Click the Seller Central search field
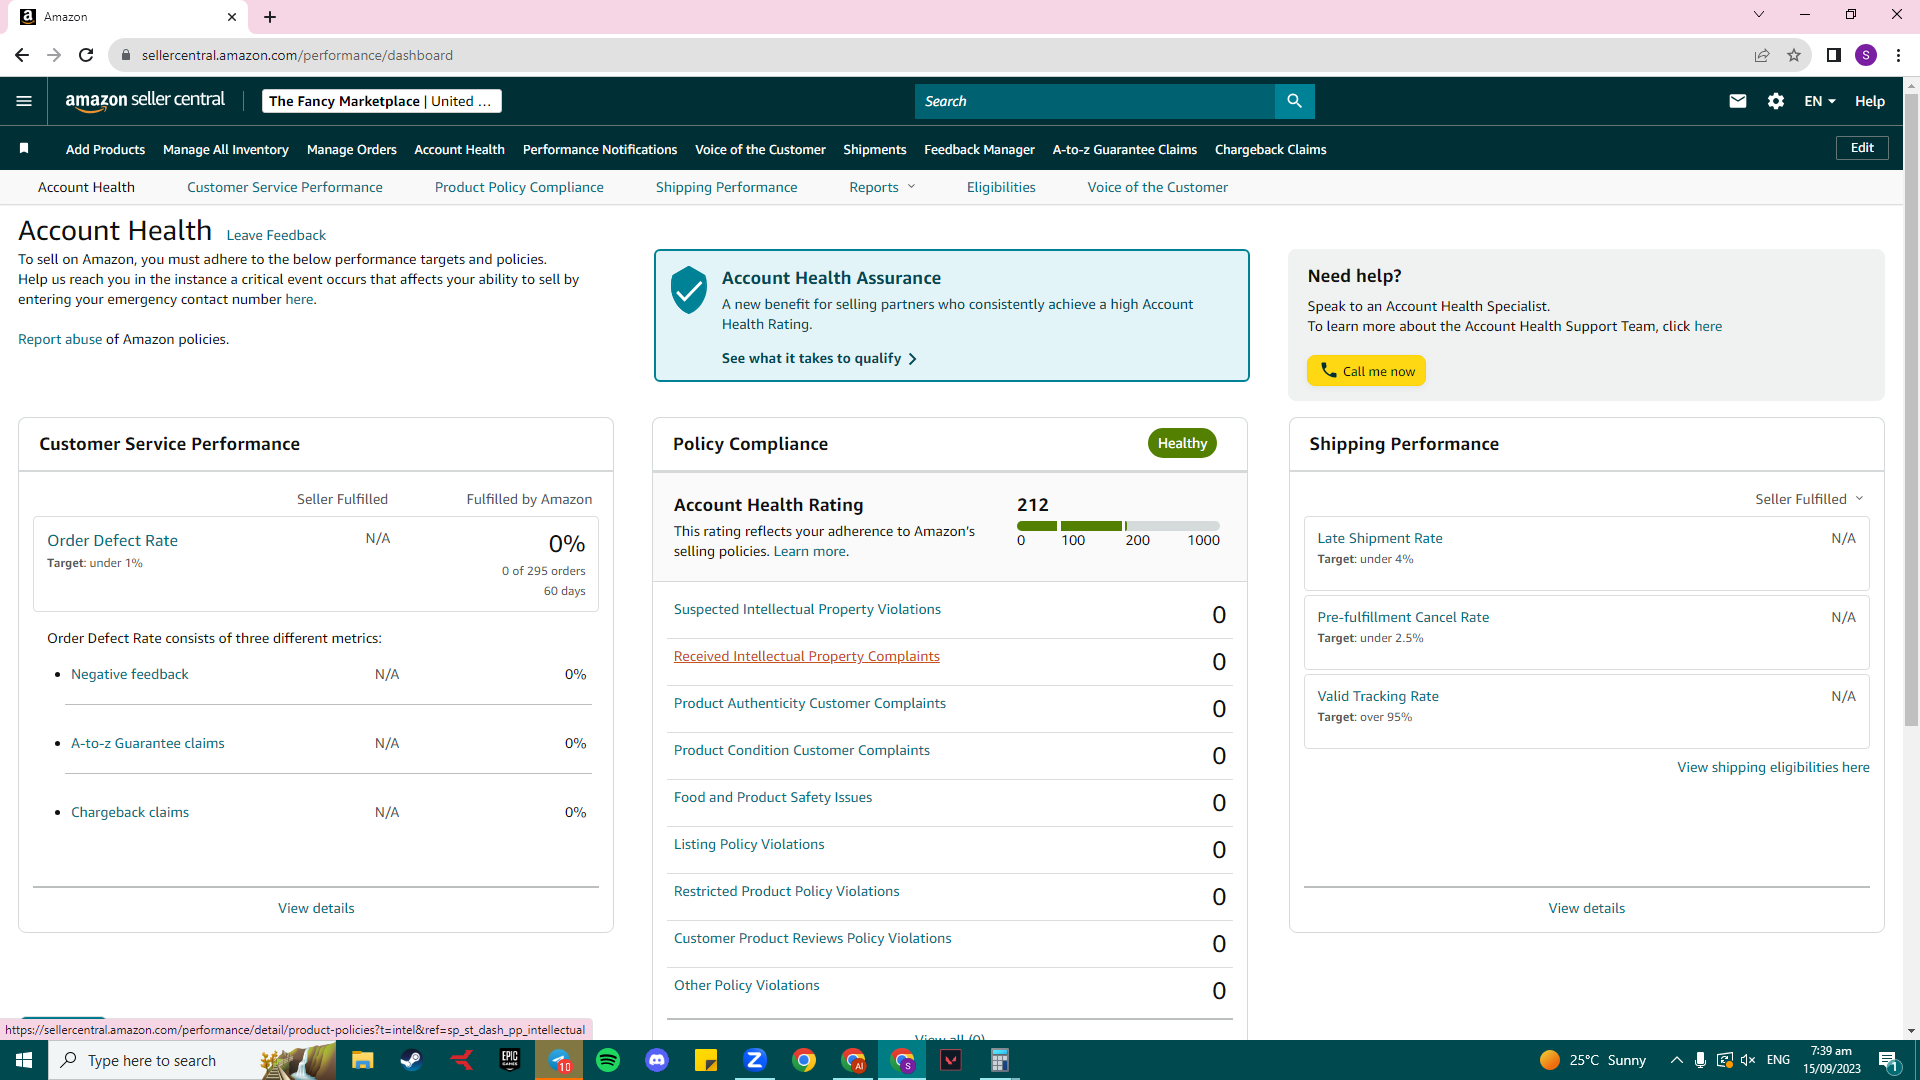This screenshot has height=1080, width=1920. click(x=1095, y=101)
